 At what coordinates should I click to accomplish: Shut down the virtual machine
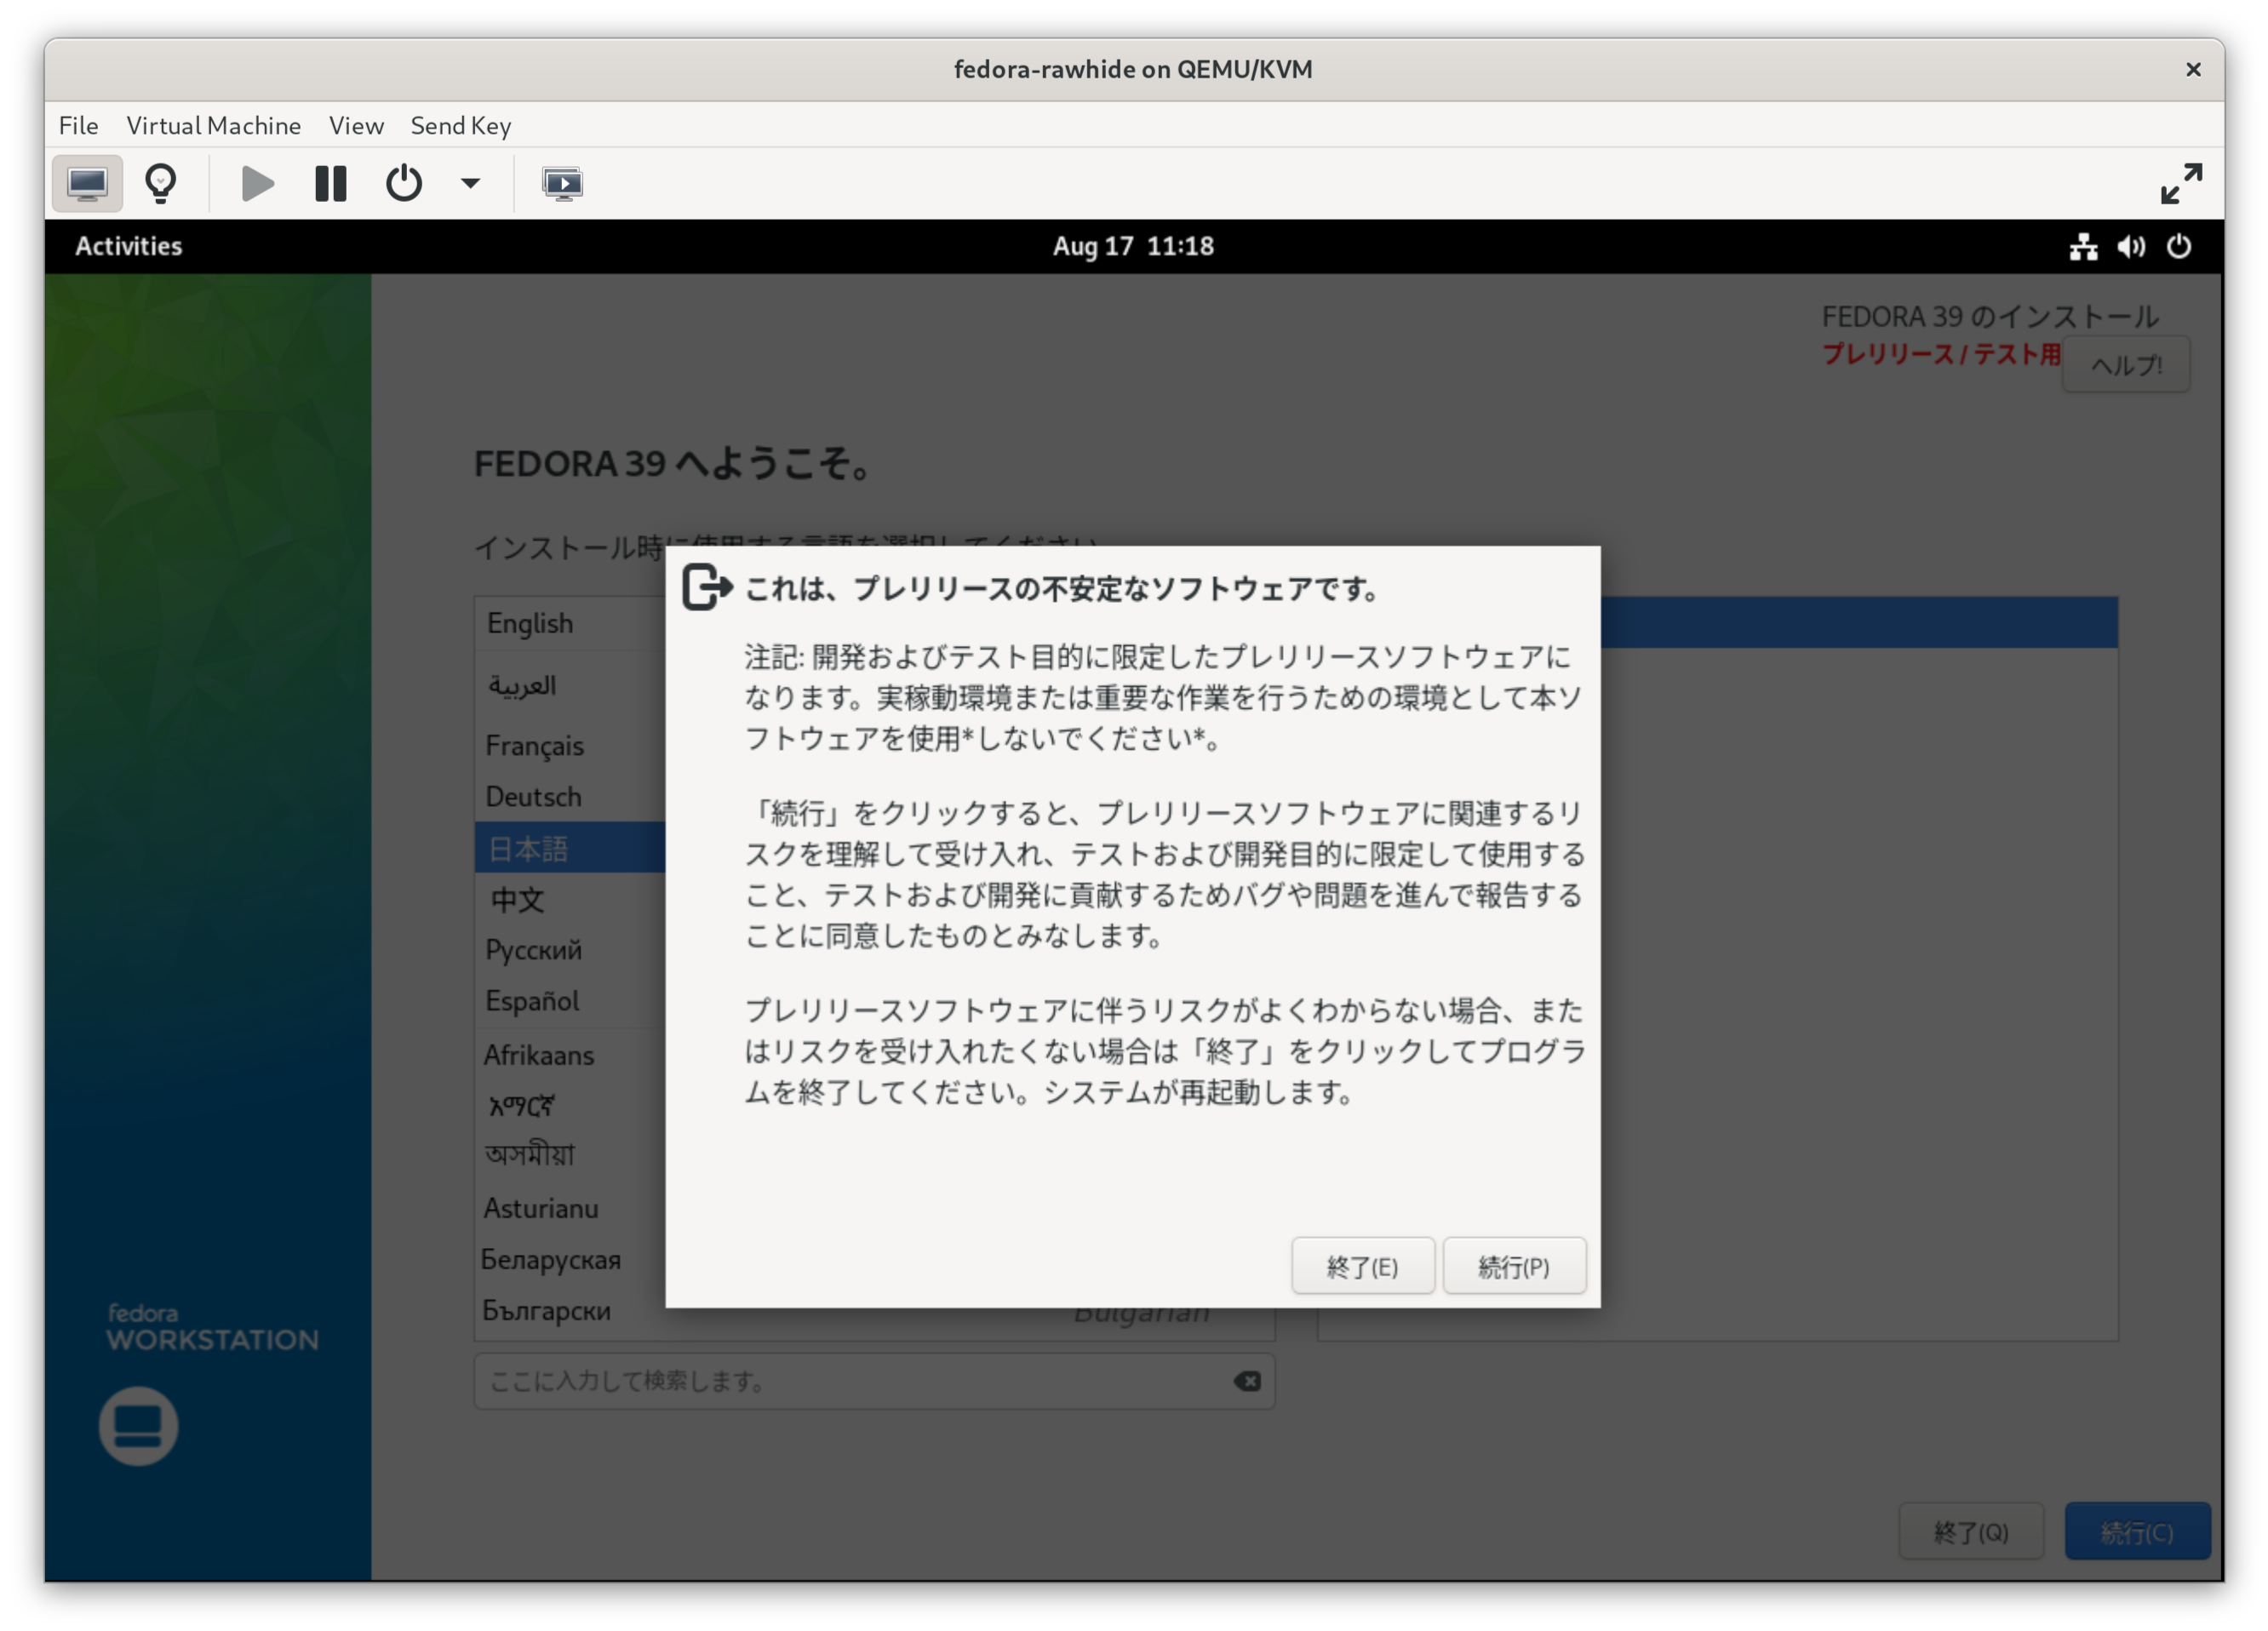point(404,183)
